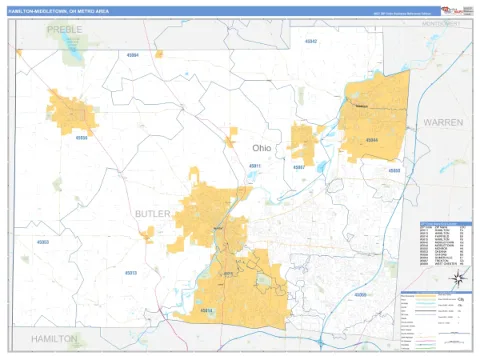Click the light blue line swatch in the legend
Image resolution: width=480 pixels, height=360 pixels.
pos(426,303)
